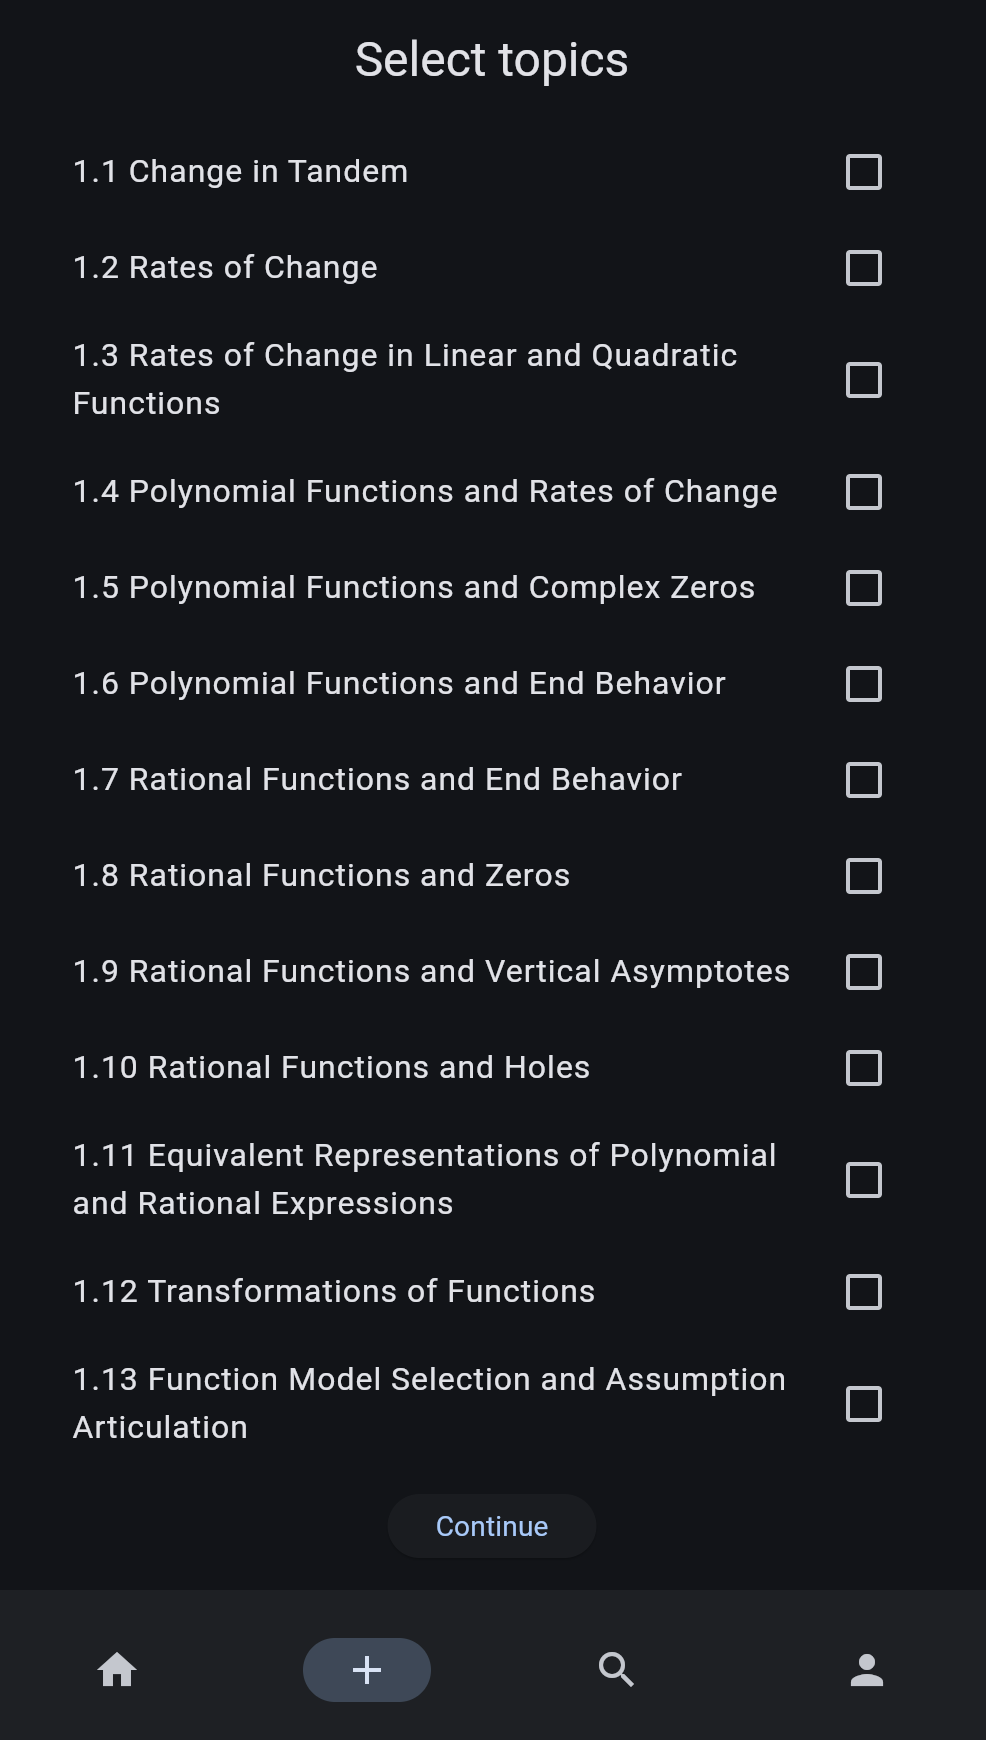Viewport: 986px width, 1740px height.
Task: Tap the 1.12 Transformations of Functions label
Action: click(x=333, y=1292)
